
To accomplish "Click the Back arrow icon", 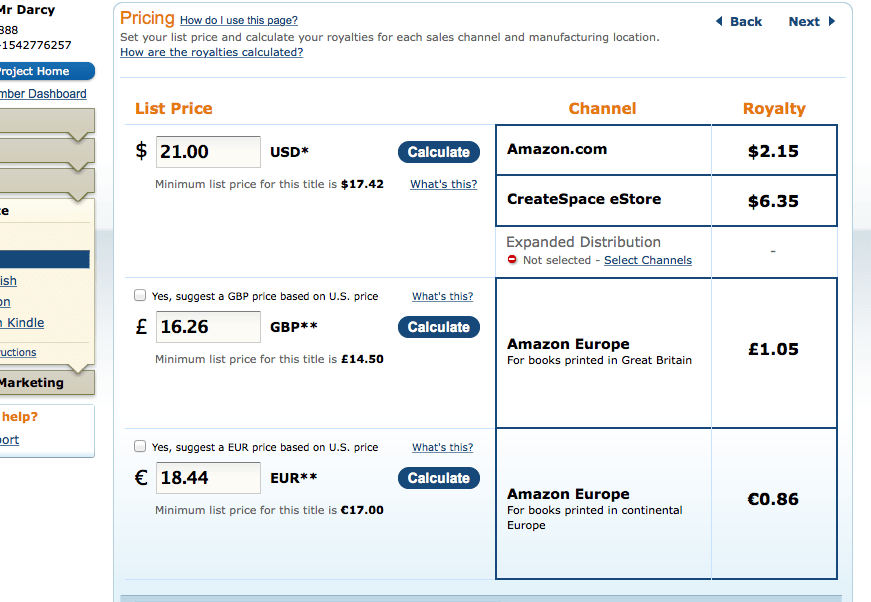I will point(719,21).
